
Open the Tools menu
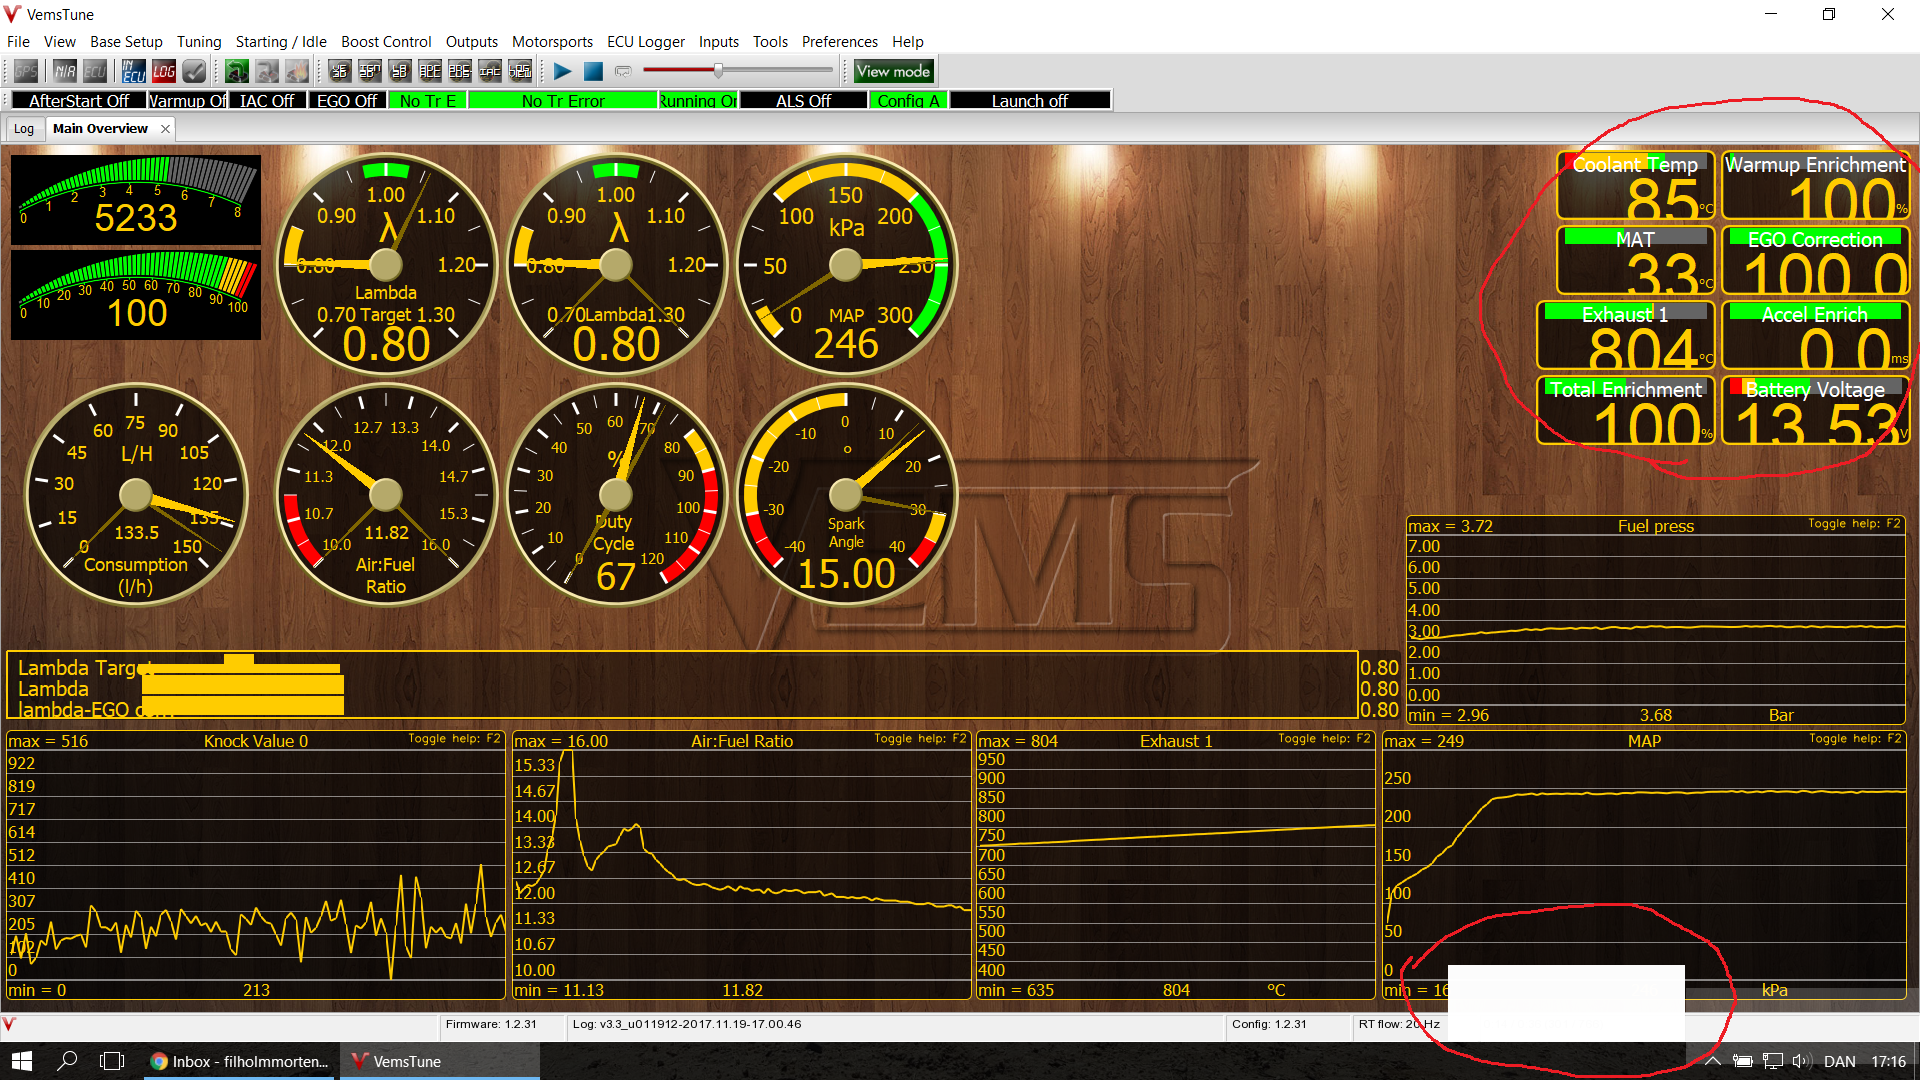pyautogui.click(x=770, y=42)
